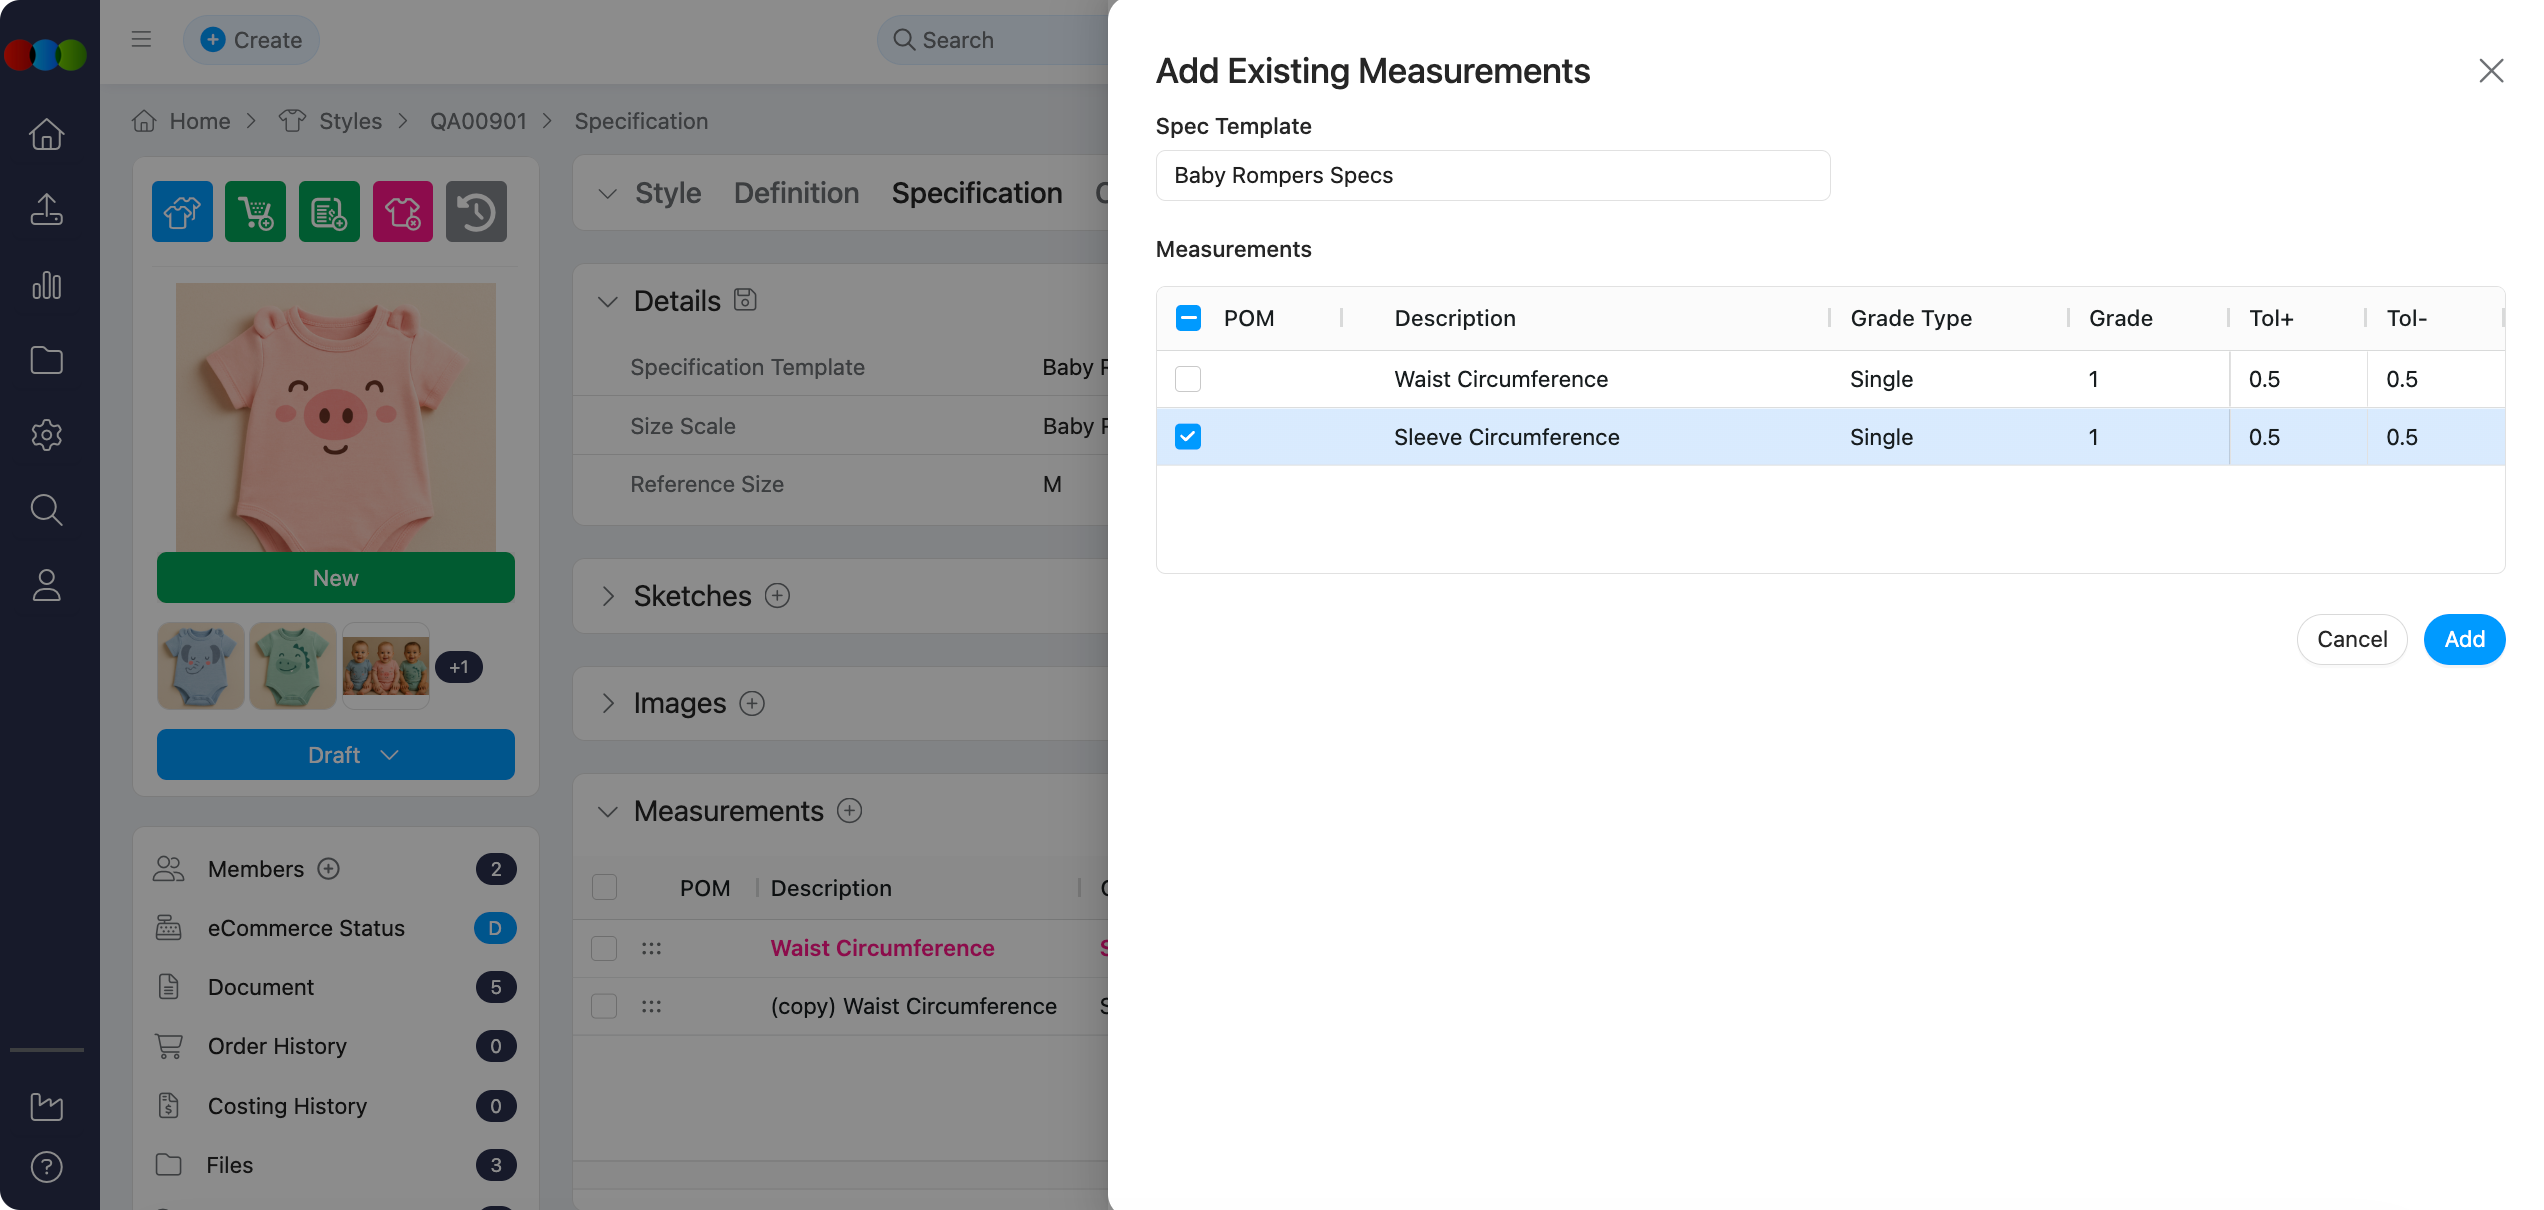Open the bar chart analytics icon
2544x1210 pixels.
tap(47, 285)
